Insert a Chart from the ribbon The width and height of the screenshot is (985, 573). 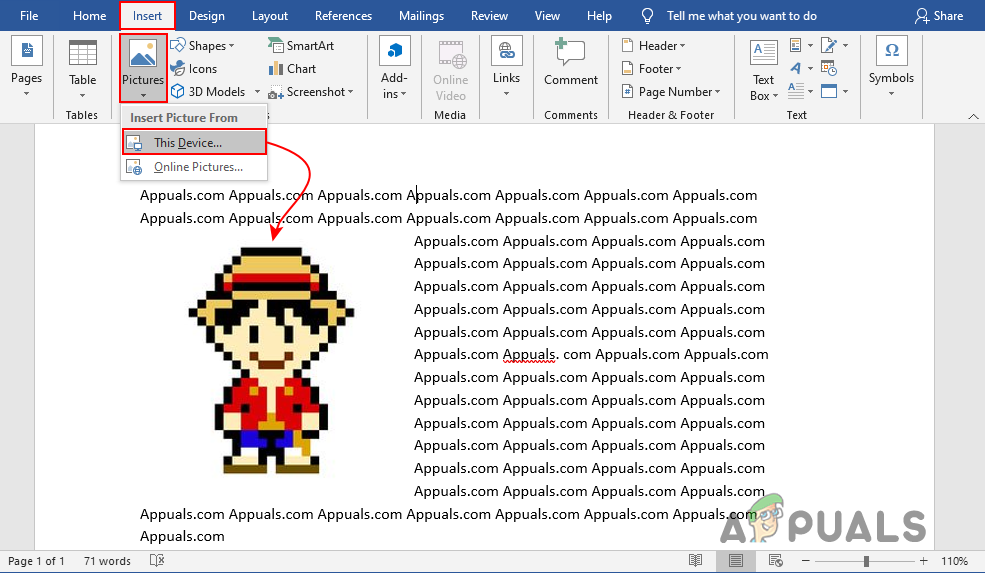pyautogui.click(x=291, y=69)
